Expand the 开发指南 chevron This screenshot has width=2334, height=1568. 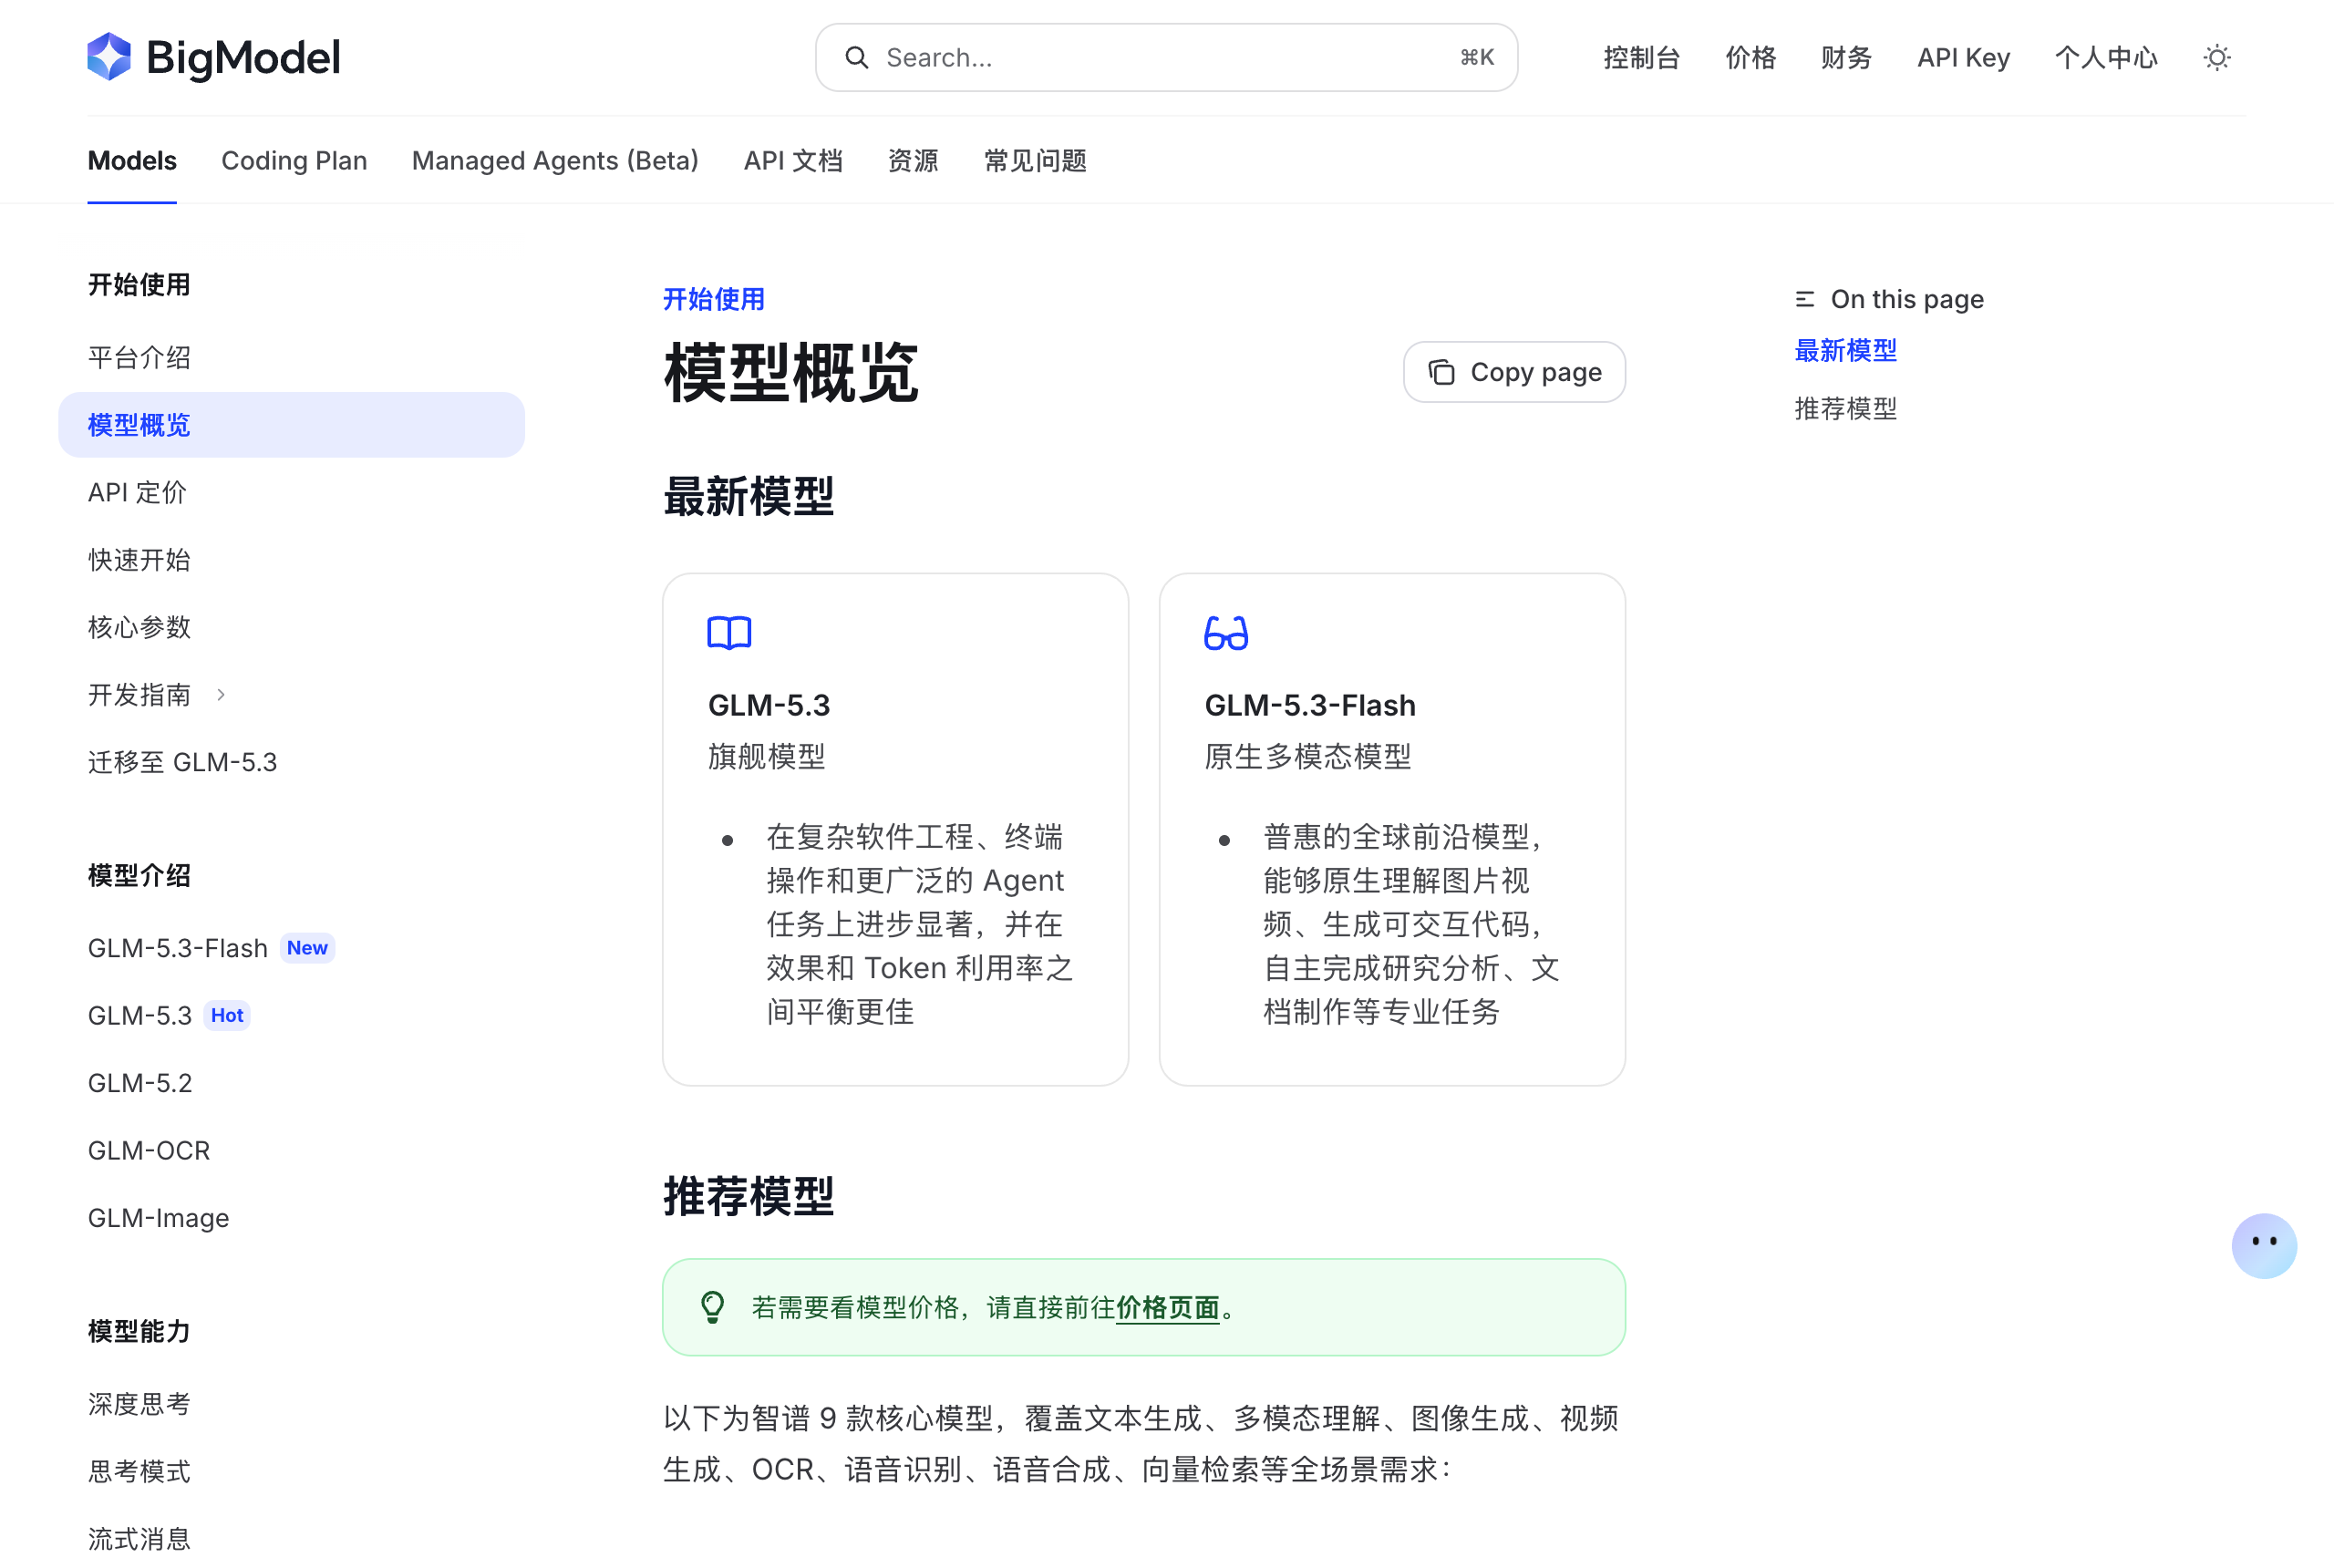pyautogui.click(x=221, y=695)
